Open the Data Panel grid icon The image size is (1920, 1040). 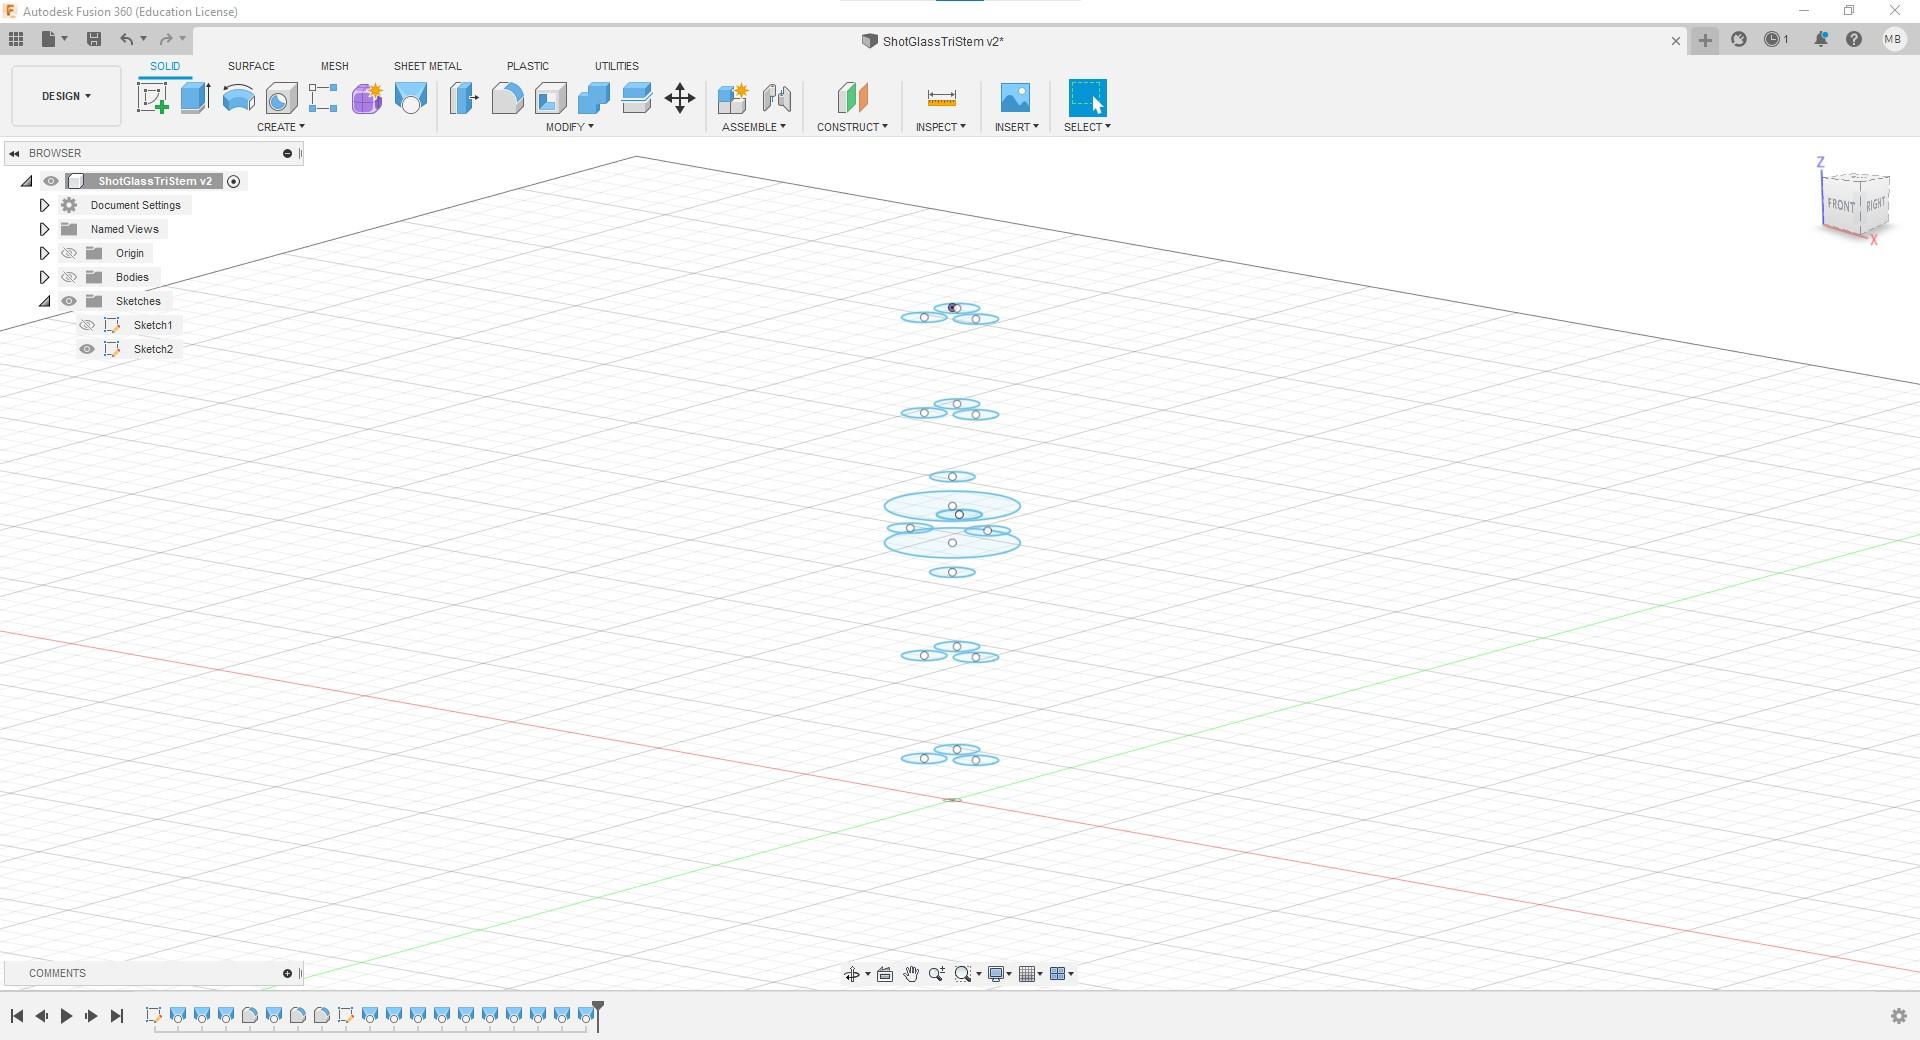click(x=16, y=39)
